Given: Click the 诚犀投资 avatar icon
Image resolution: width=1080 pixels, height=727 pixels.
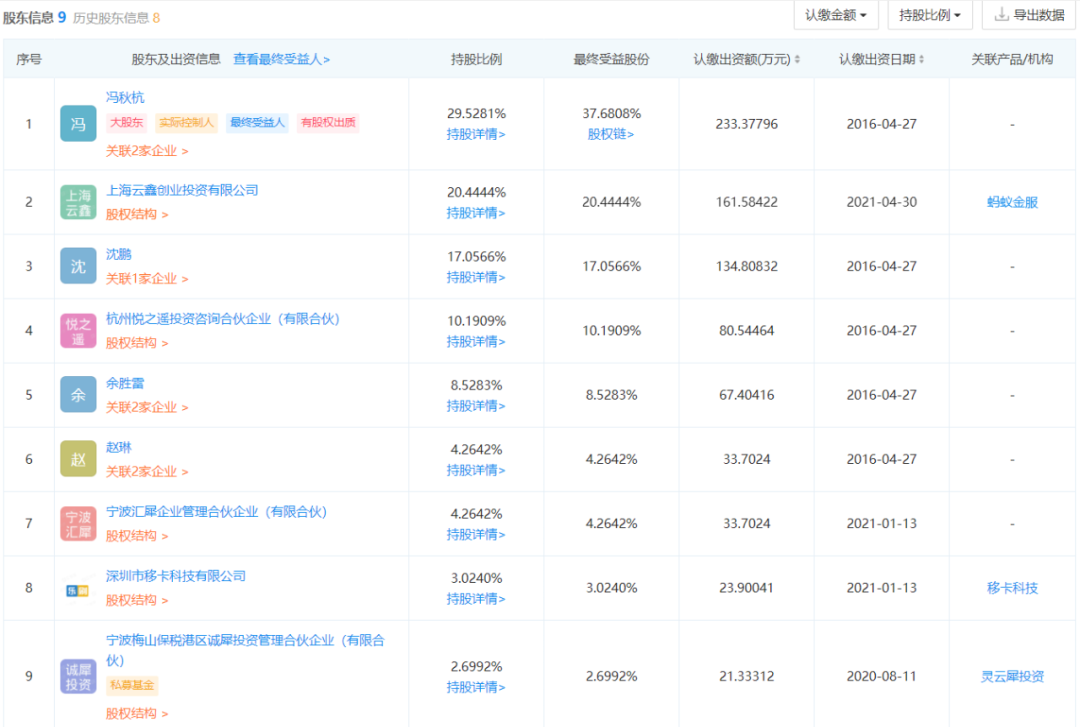Looking at the screenshot, I should point(78,676).
